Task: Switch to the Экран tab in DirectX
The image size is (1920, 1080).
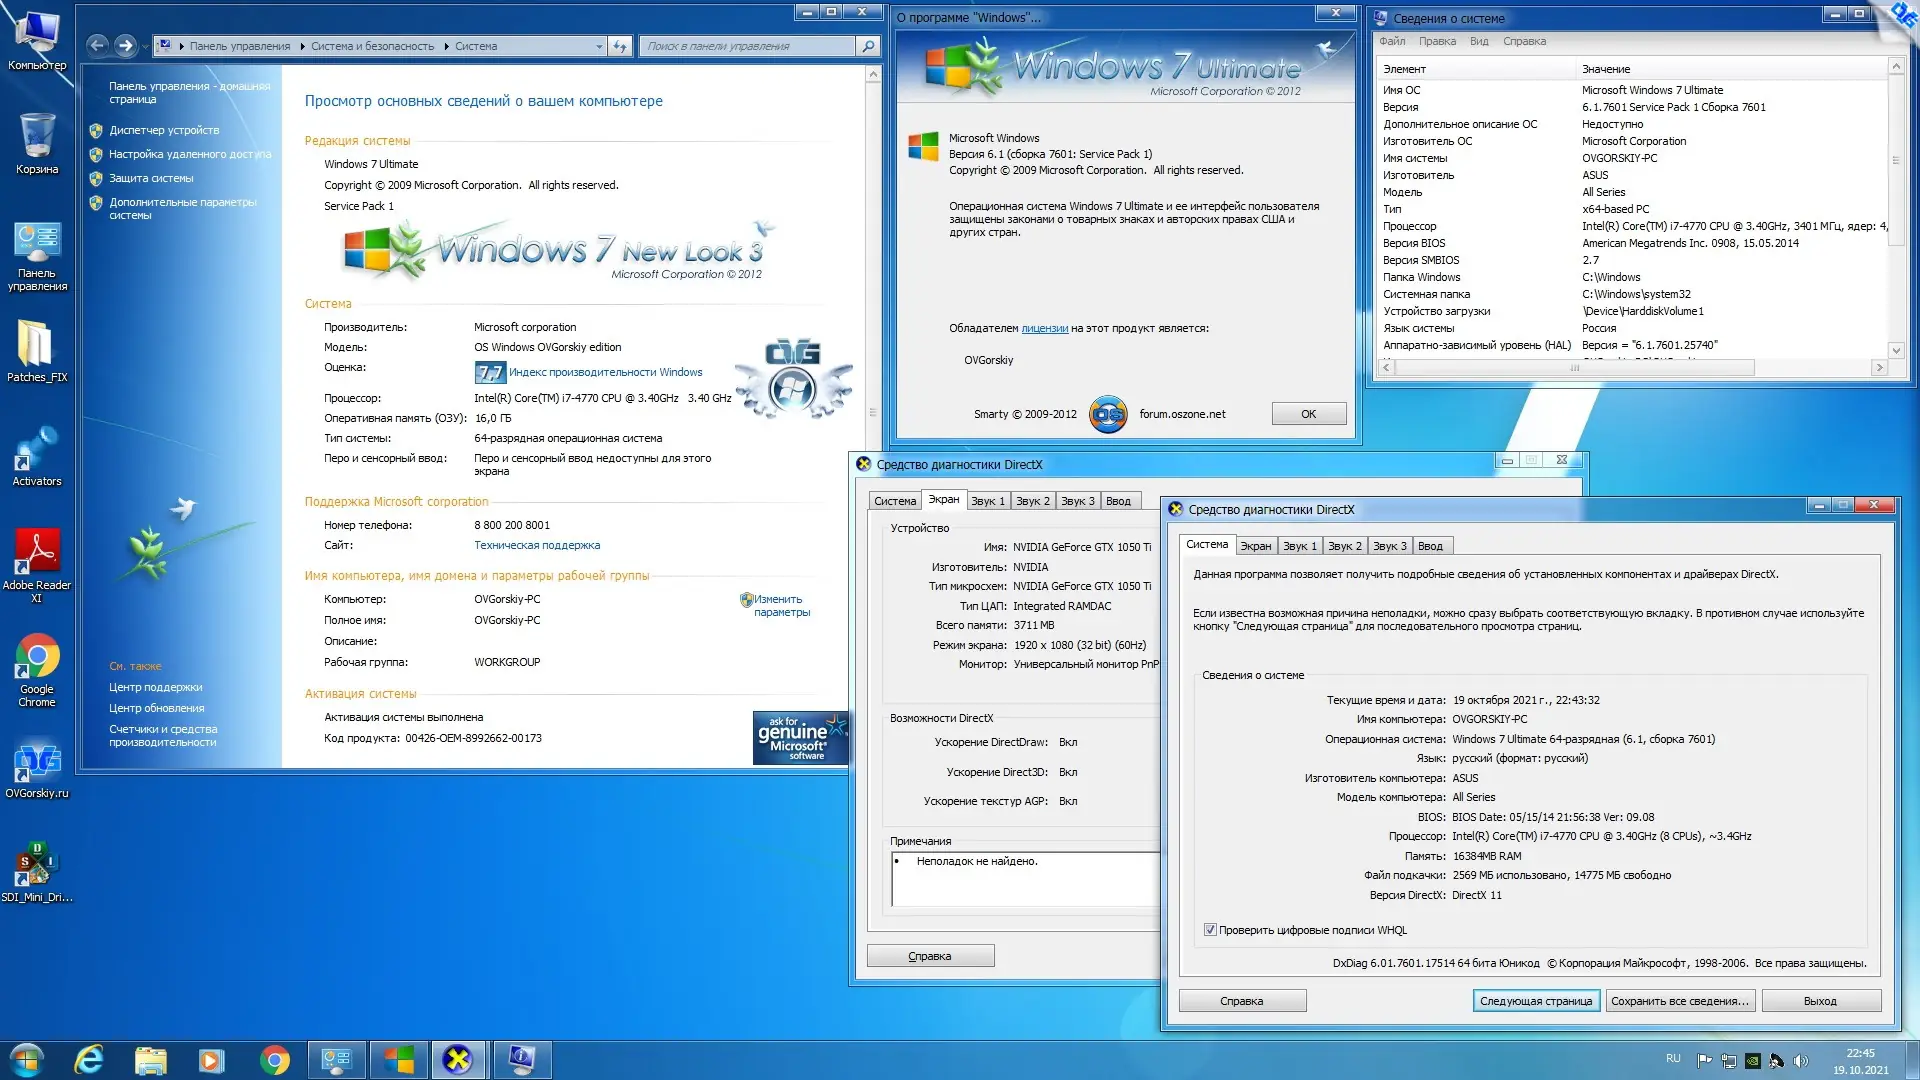Action: pyautogui.click(x=1255, y=546)
